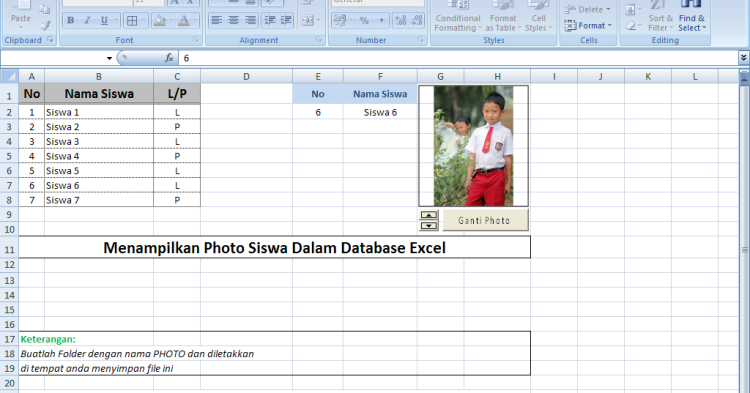
Task: Click the Ganti Photo button
Action: tap(485, 220)
